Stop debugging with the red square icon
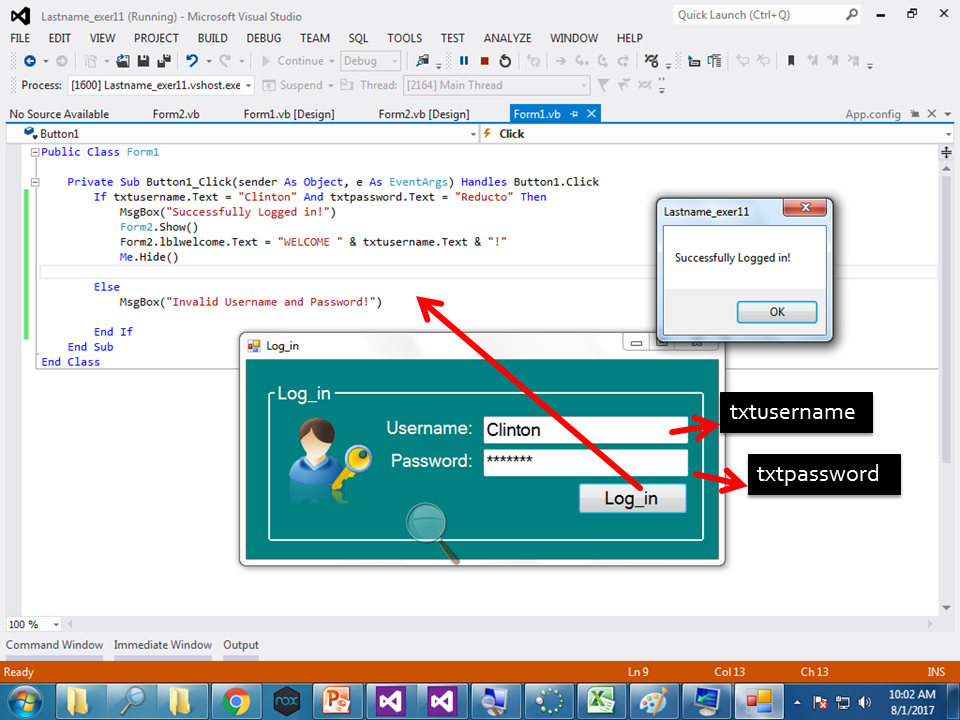Screen dimensions: 960x720 (x=485, y=61)
